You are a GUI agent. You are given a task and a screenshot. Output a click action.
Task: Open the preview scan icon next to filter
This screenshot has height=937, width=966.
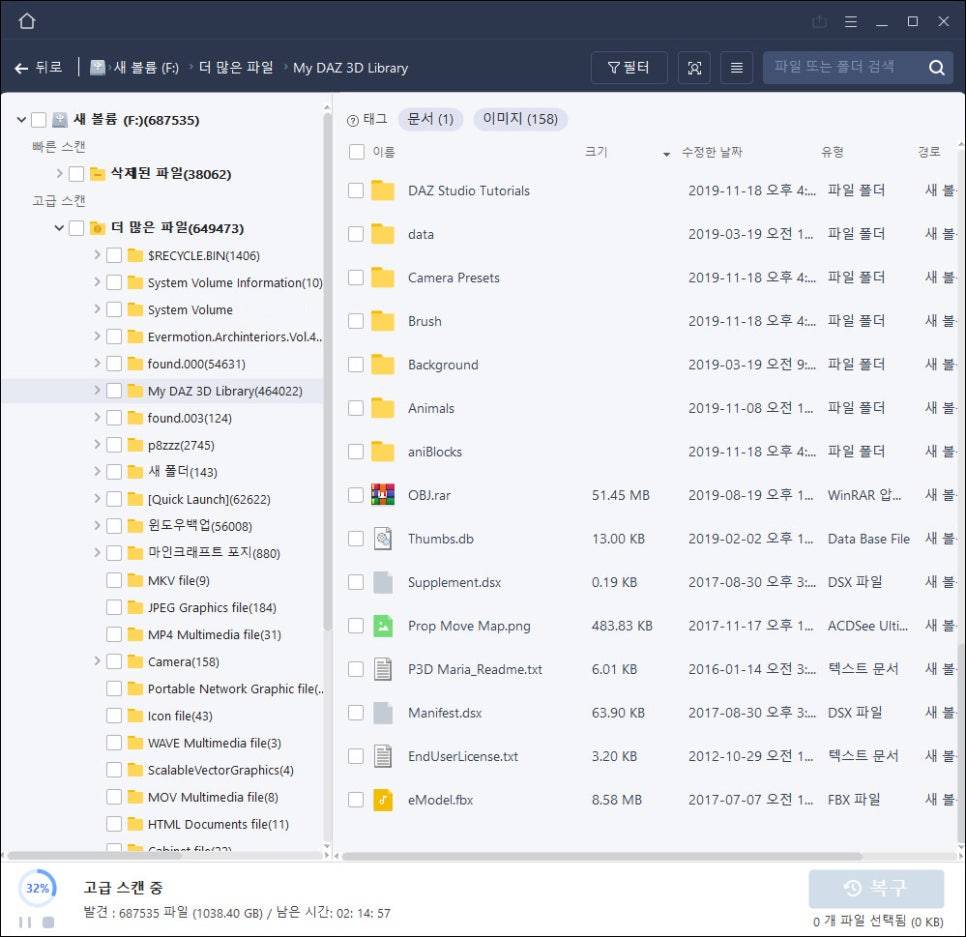pyautogui.click(x=694, y=68)
